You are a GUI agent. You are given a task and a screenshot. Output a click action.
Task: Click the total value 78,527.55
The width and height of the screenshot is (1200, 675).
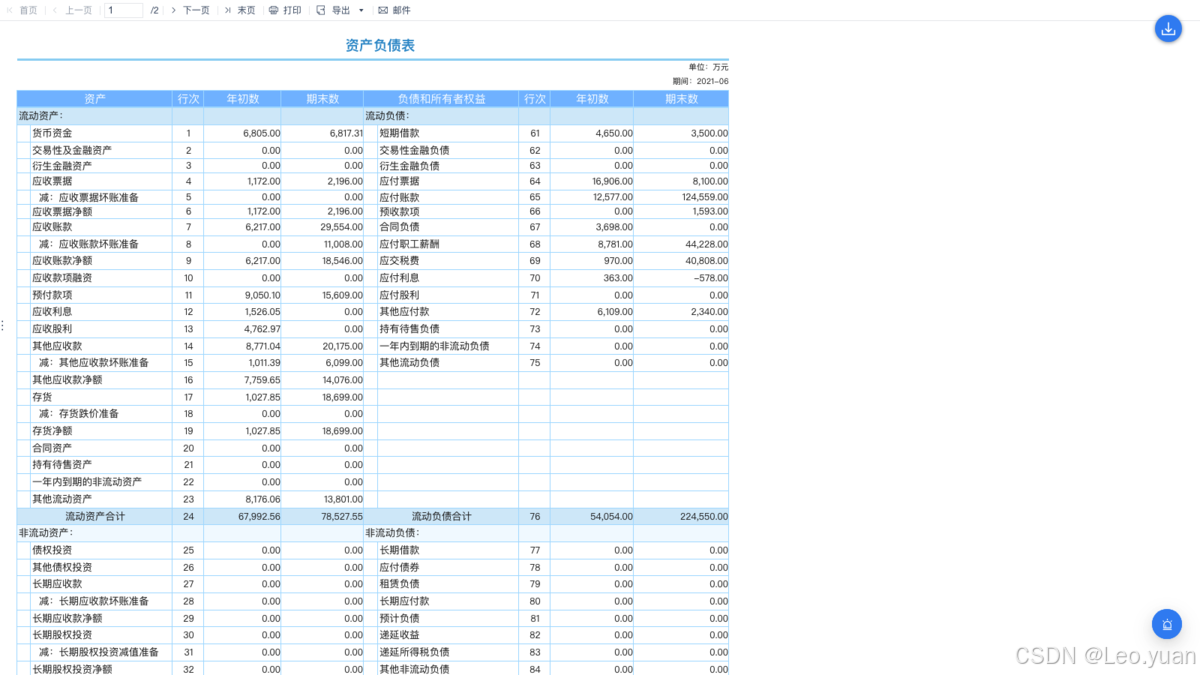click(342, 517)
